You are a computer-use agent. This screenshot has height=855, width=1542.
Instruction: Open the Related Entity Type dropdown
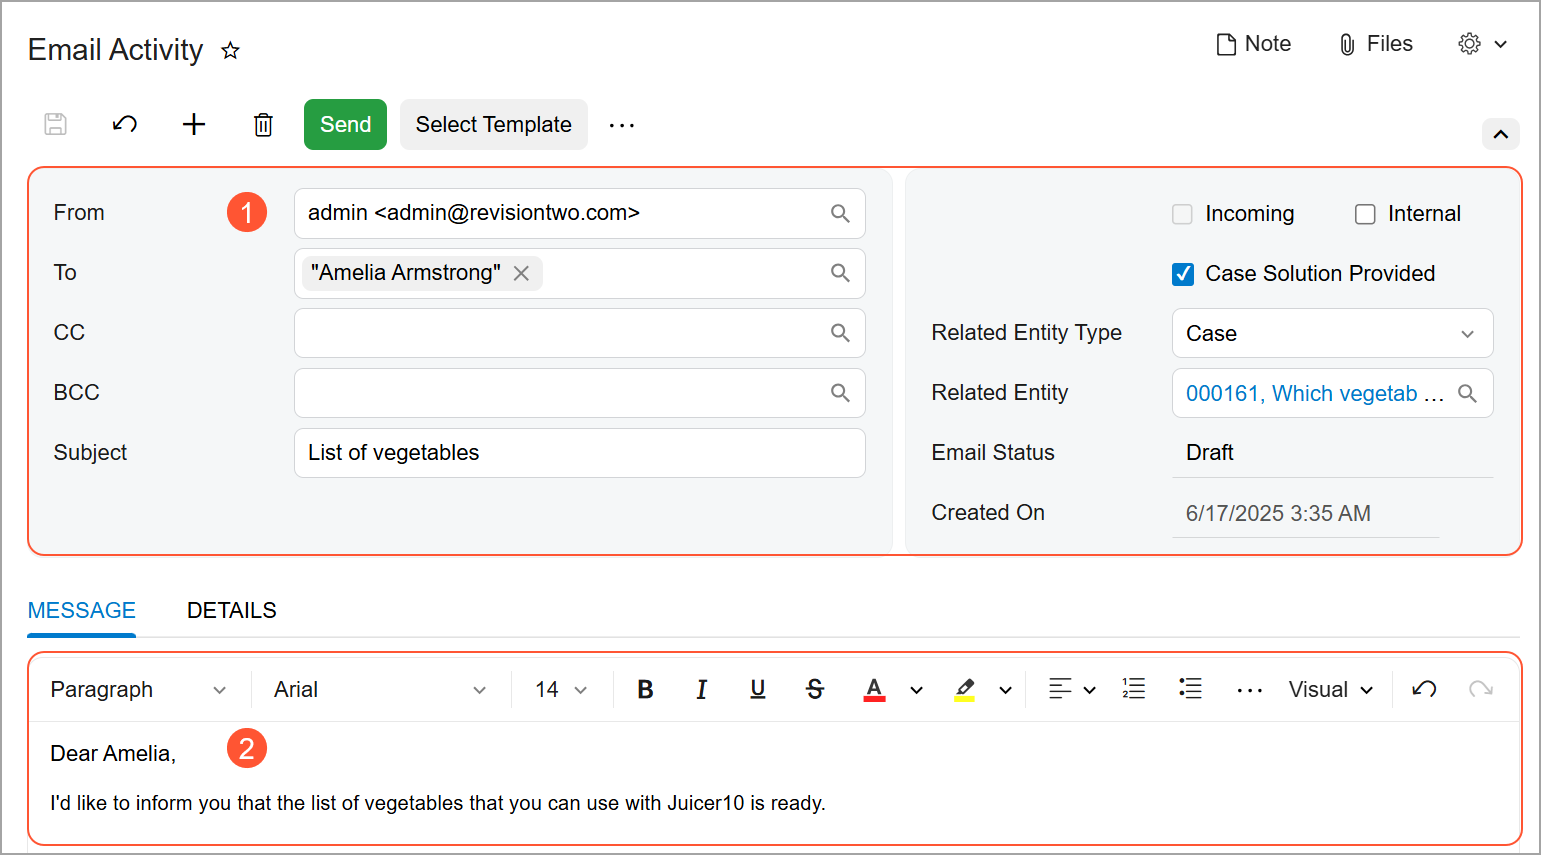(1332, 334)
